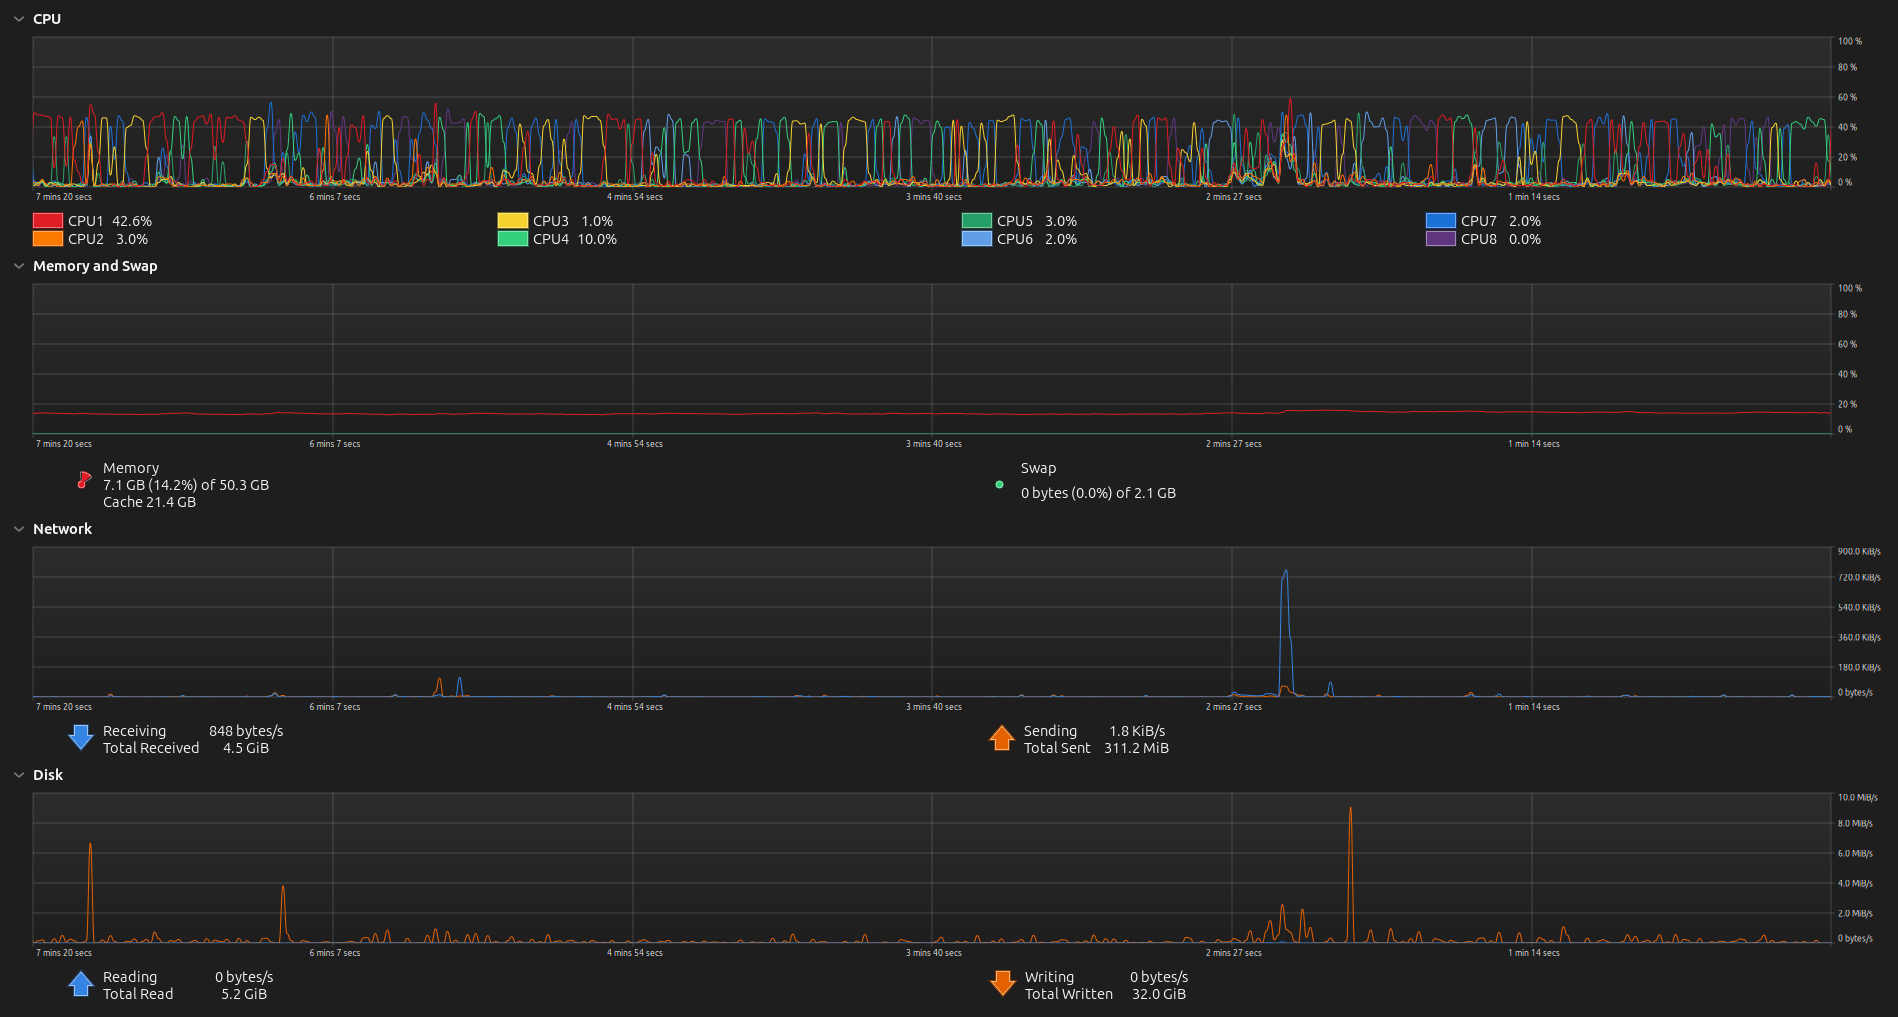The height and width of the screenshot is (1017, 1898).
Task: Click the Cache 21.4 GB text
Action: coord(149,502)
